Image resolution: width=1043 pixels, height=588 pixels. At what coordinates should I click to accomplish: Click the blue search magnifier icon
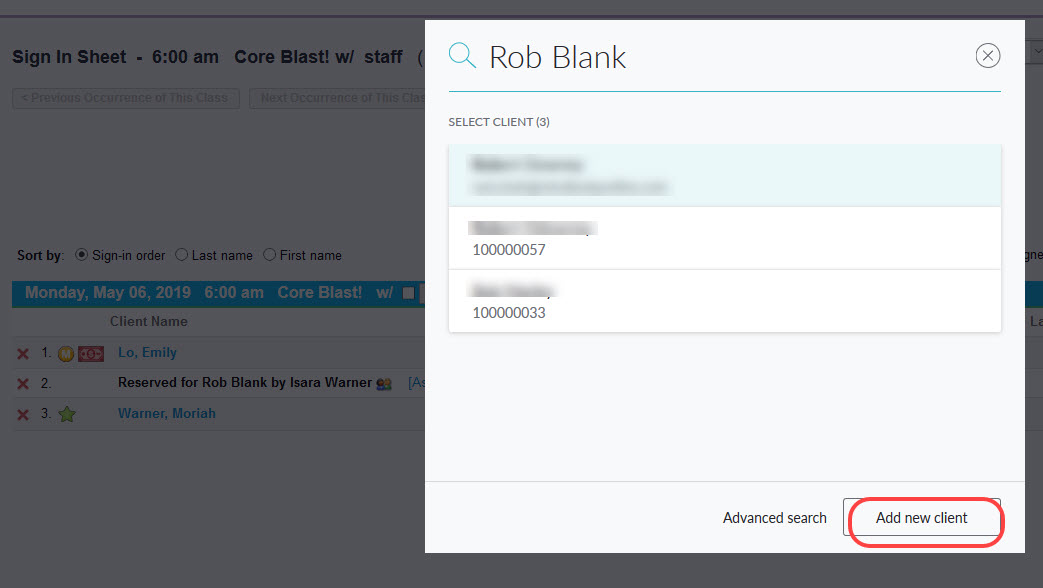(x=461, y=56)
